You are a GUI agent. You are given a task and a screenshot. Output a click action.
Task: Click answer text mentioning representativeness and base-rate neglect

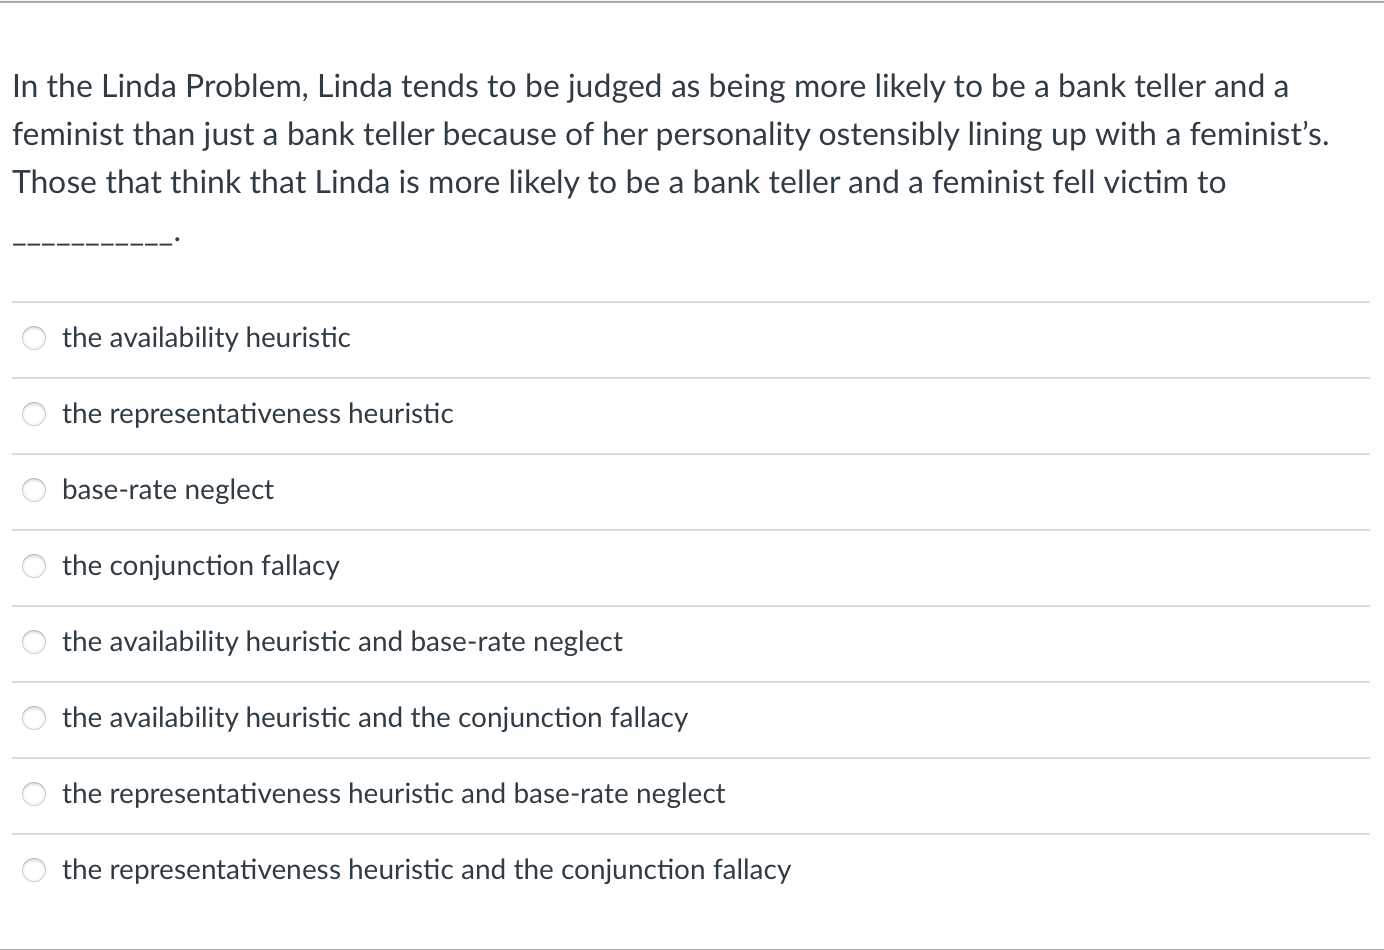point(393,793)
